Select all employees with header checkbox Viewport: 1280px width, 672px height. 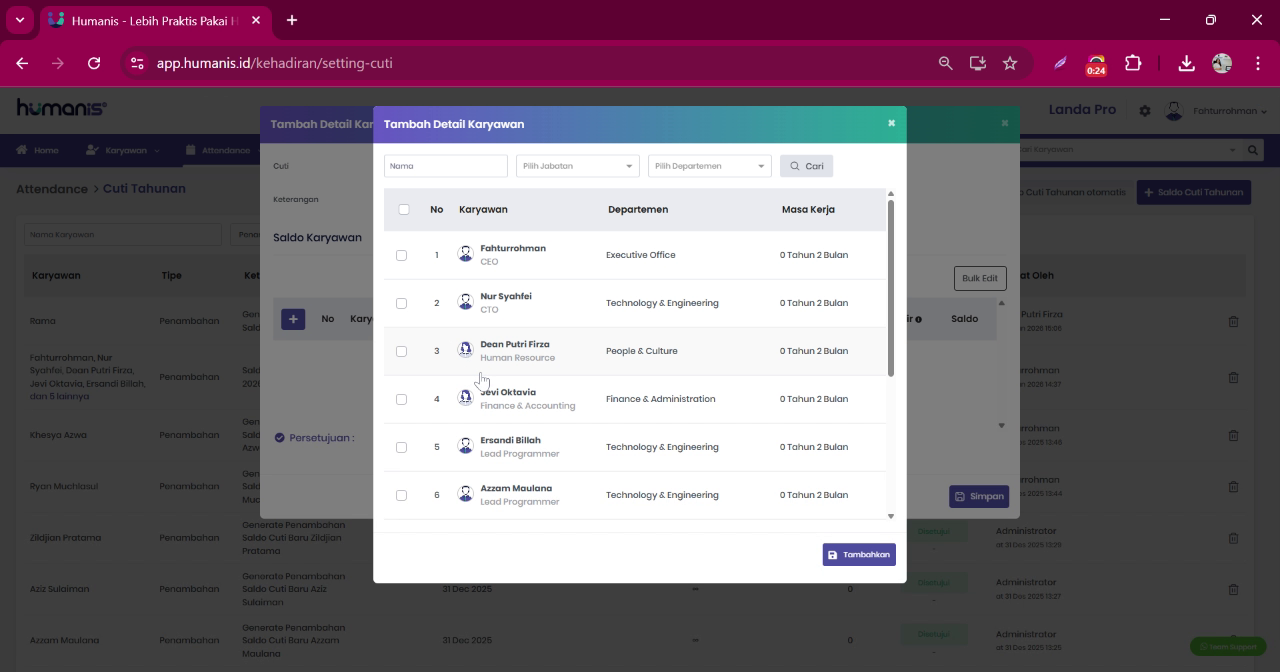click(404, 209)
